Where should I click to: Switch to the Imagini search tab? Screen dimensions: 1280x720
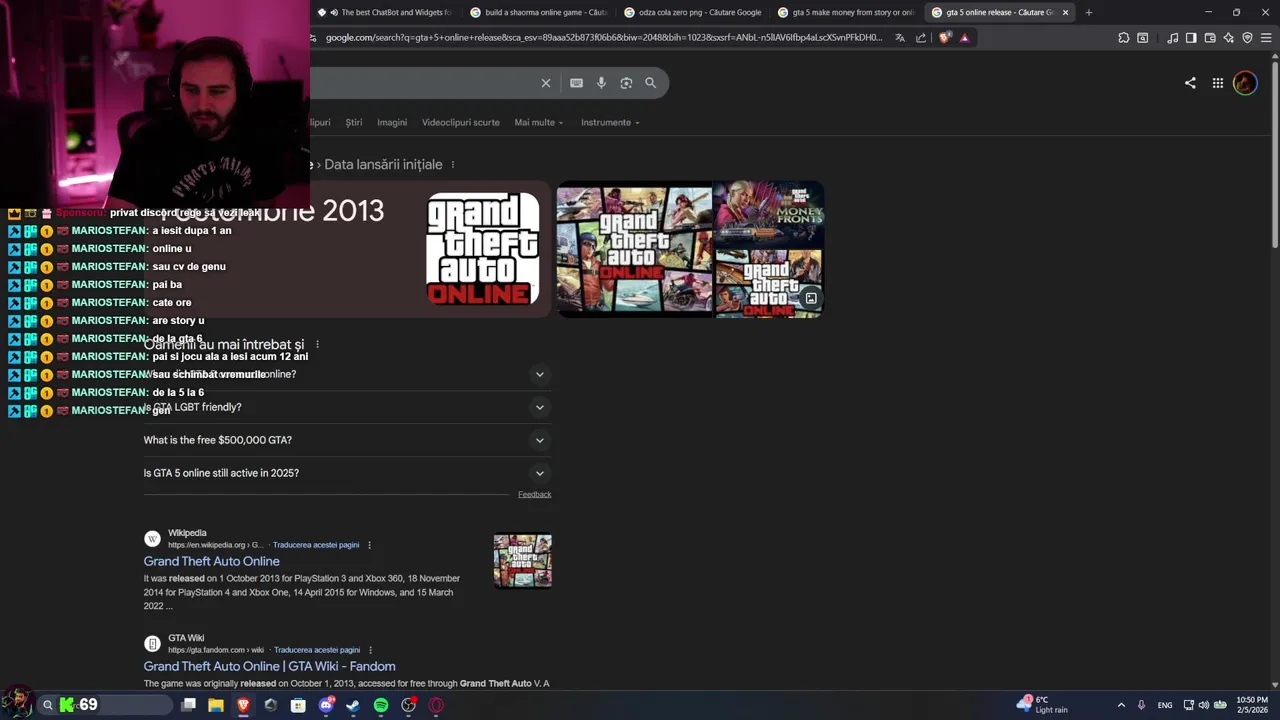(x=392, y=123)
